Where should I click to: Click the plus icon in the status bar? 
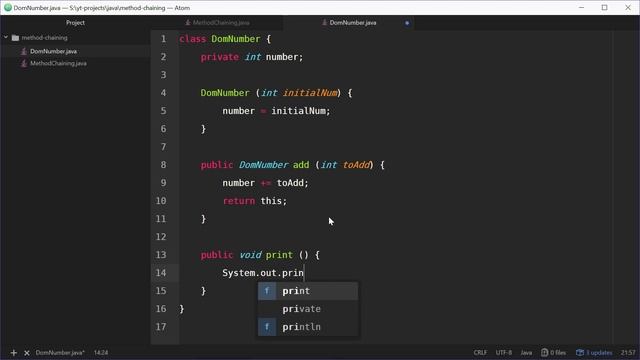click(x=13, y=353)
